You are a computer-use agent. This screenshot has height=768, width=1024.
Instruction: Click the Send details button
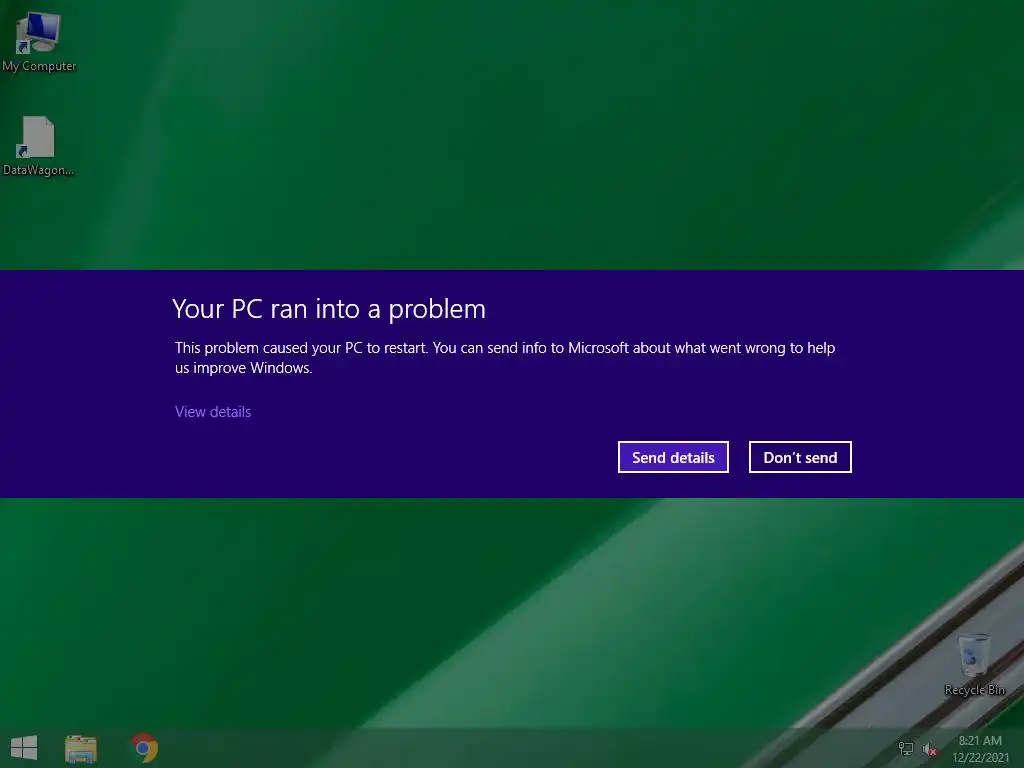click(x=673, y=457)
